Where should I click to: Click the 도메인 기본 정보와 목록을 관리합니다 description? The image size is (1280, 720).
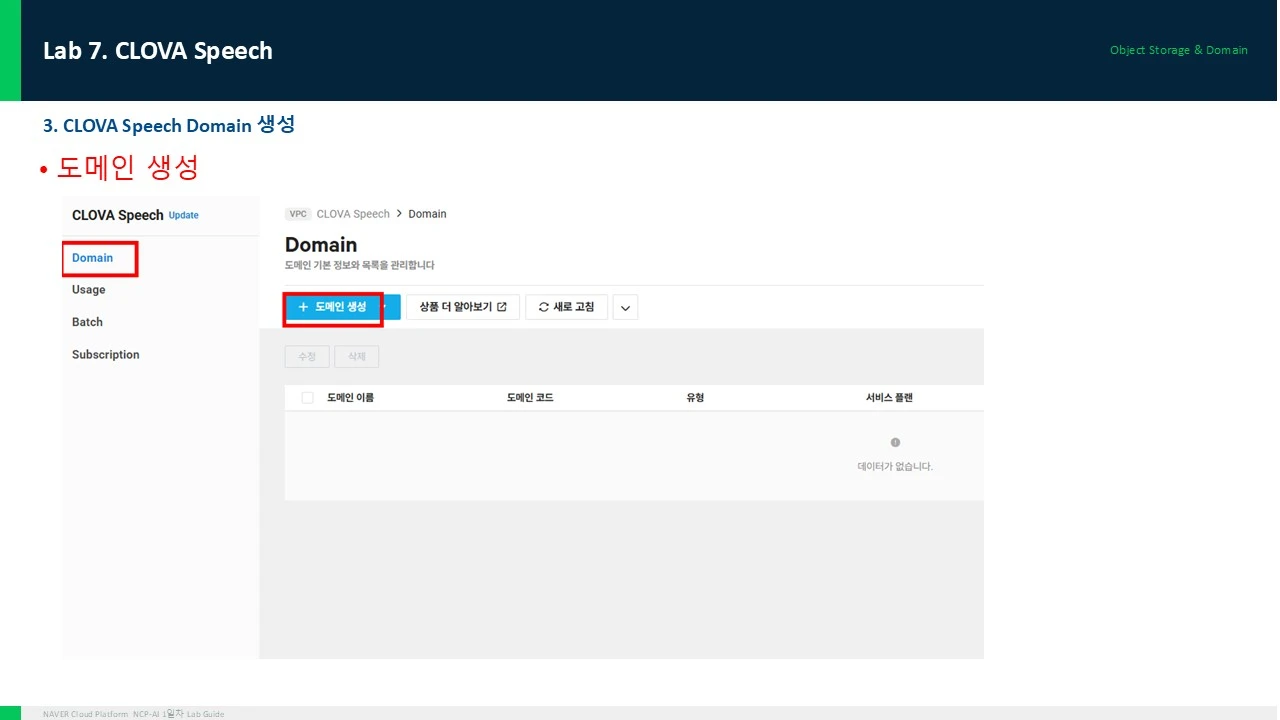360,266
